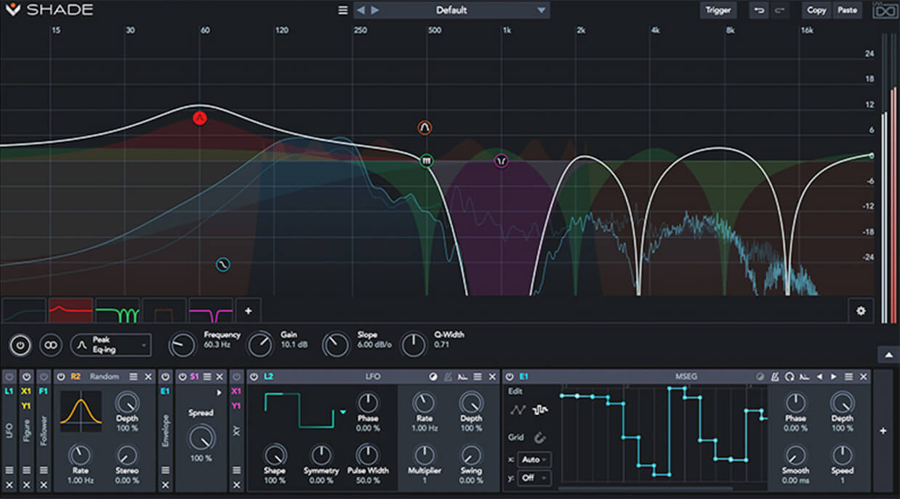Image resolution: width=900 pixels, height=499 pixels.
Task: Open the L2 LFO menu
Action: [x=478, y=377]
